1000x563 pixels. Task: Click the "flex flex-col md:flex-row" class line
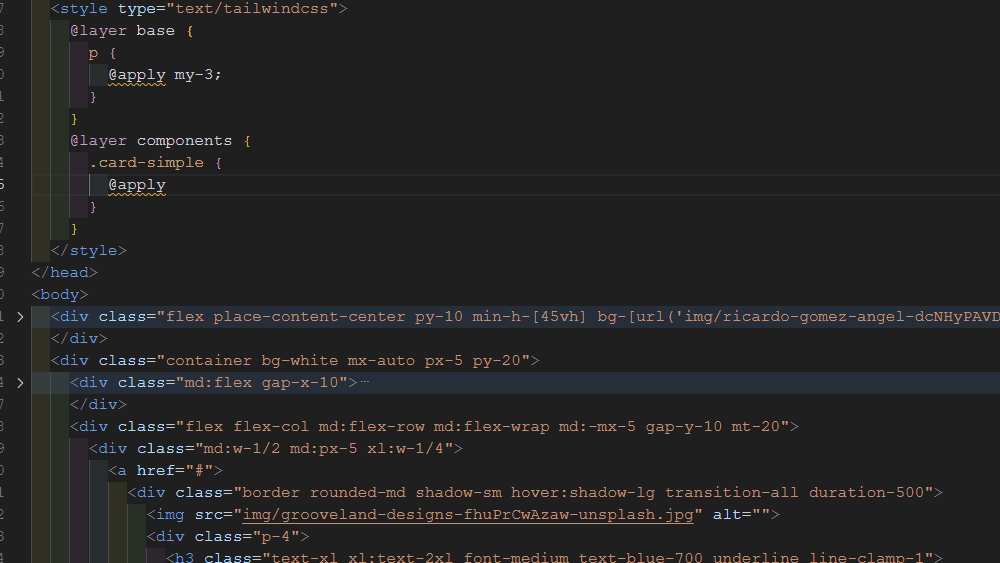click(434, 427)
